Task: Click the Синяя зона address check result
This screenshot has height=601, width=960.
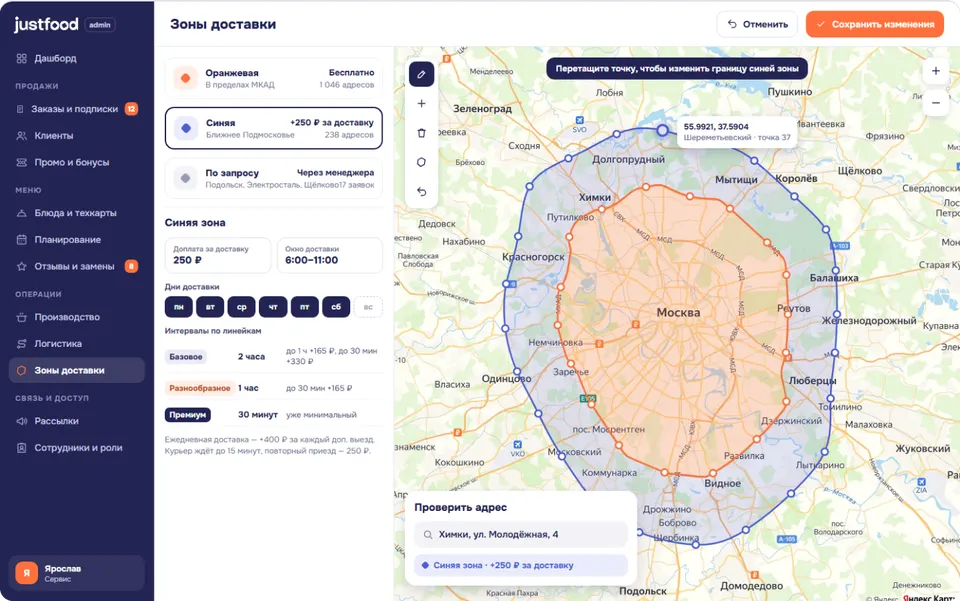Action: (521, 566)
